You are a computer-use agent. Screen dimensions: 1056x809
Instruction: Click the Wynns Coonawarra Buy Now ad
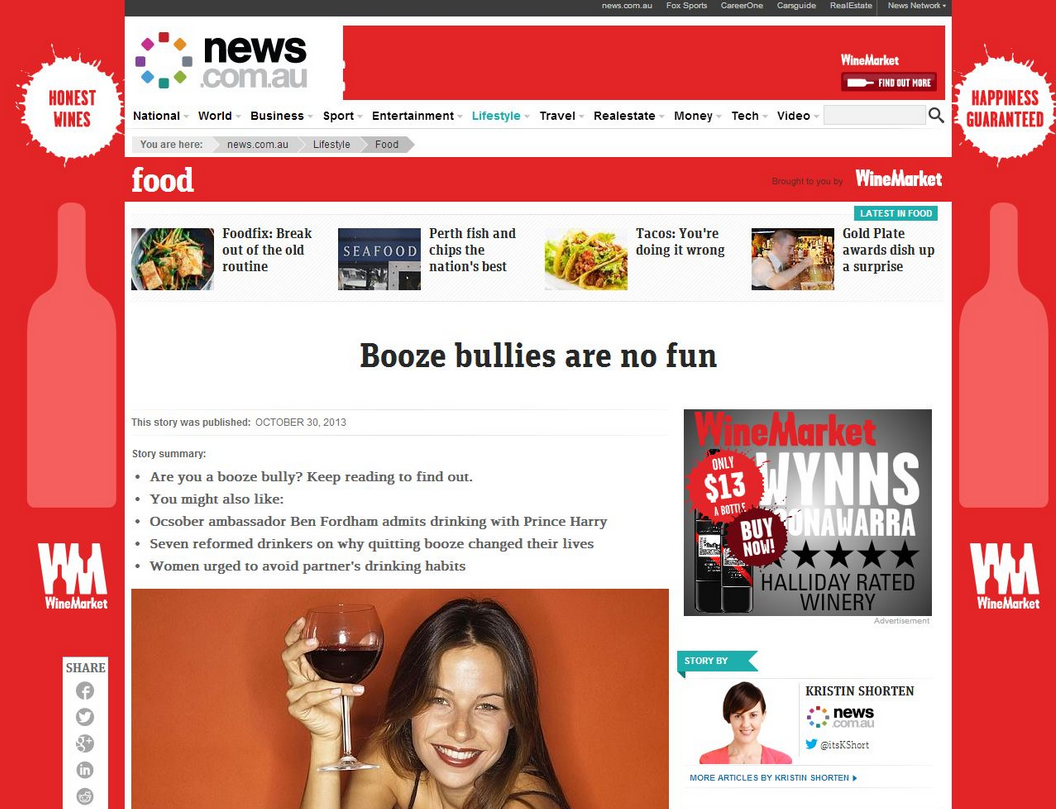pos(807,513)
